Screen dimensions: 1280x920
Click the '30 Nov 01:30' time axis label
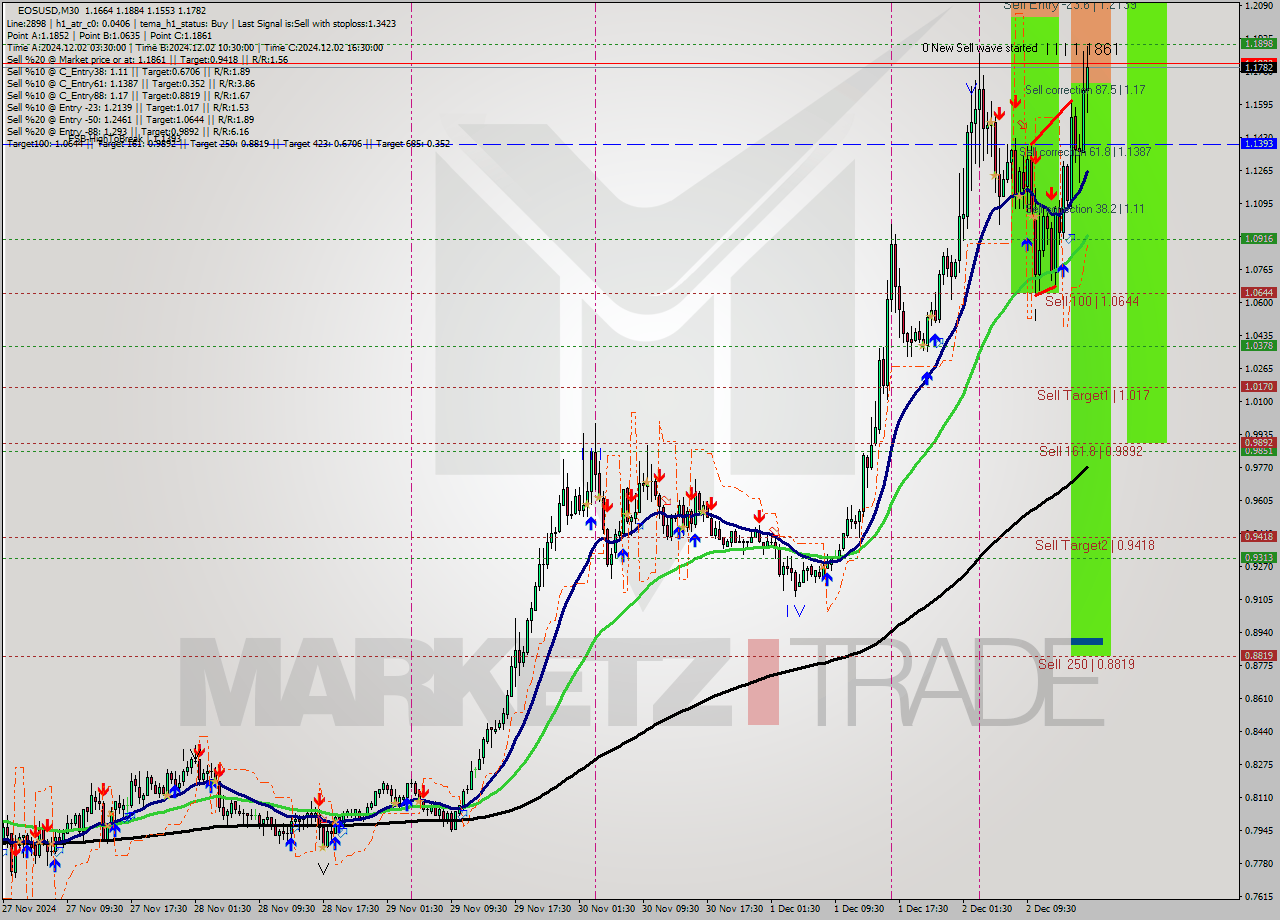pos(604,909)
